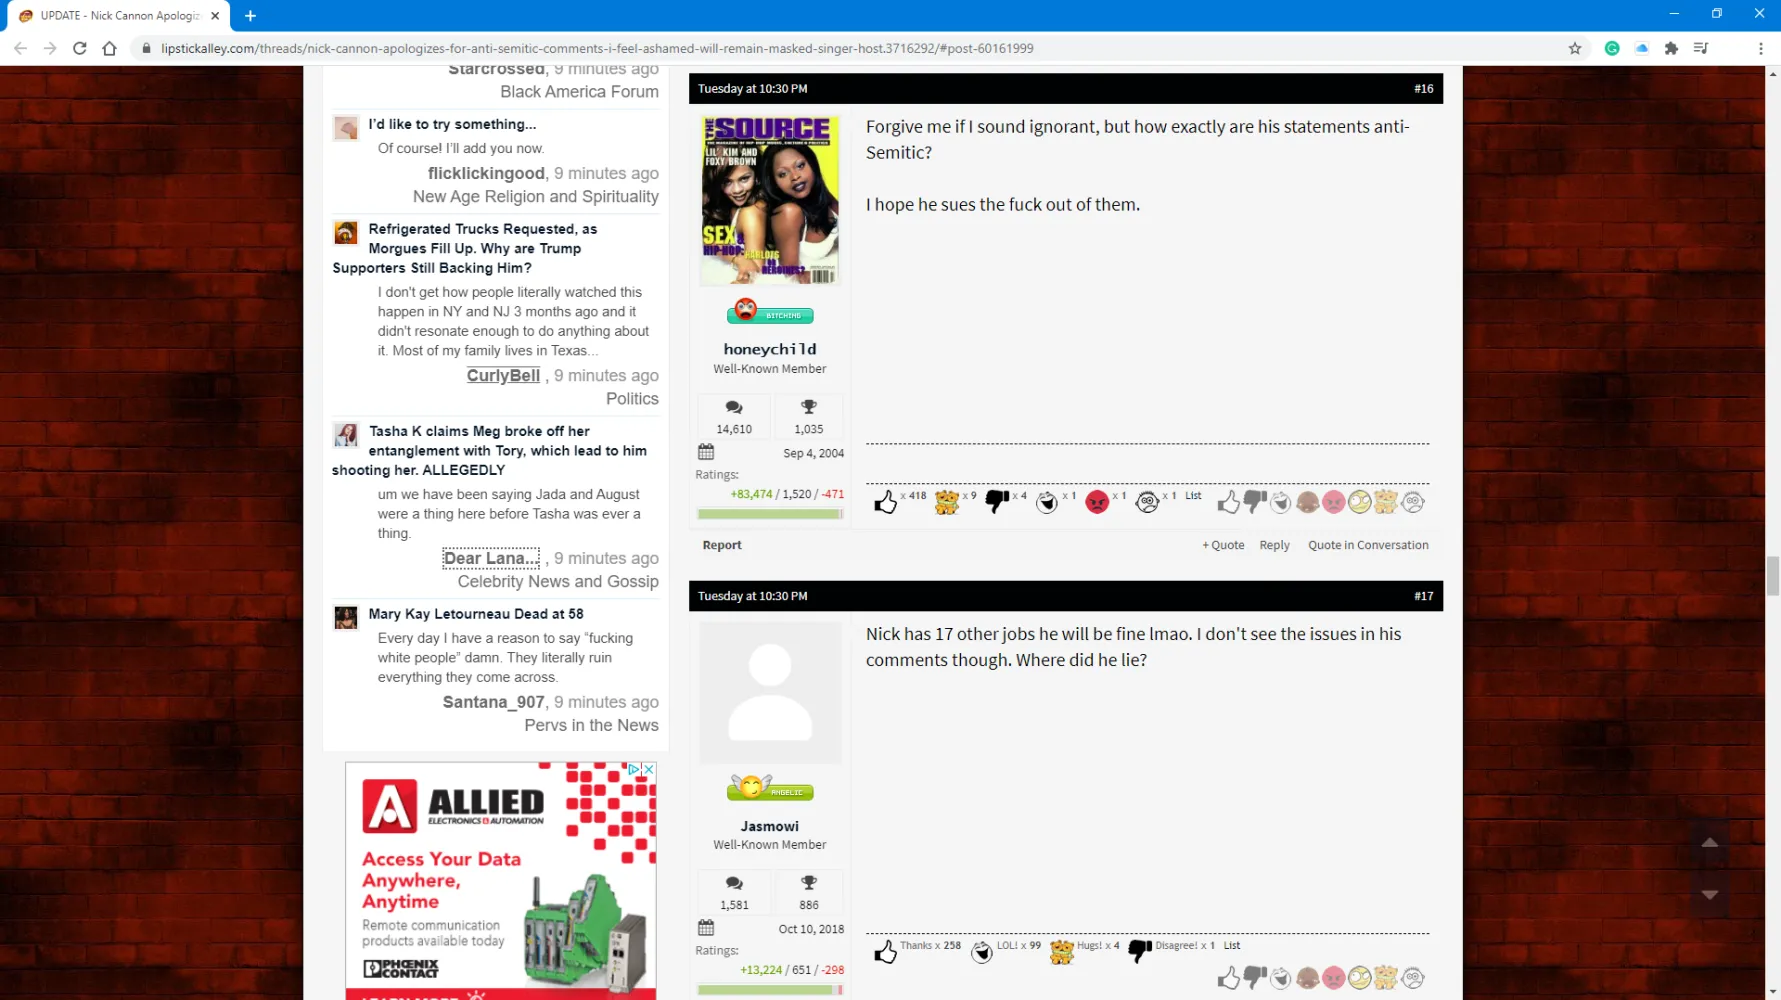
Task: View honeychild's magazine cover avatar
Action: (x=770, y=201)
